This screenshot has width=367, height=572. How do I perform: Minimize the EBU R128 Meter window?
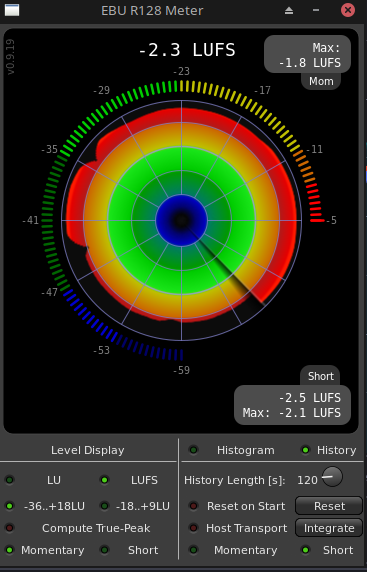316,10
